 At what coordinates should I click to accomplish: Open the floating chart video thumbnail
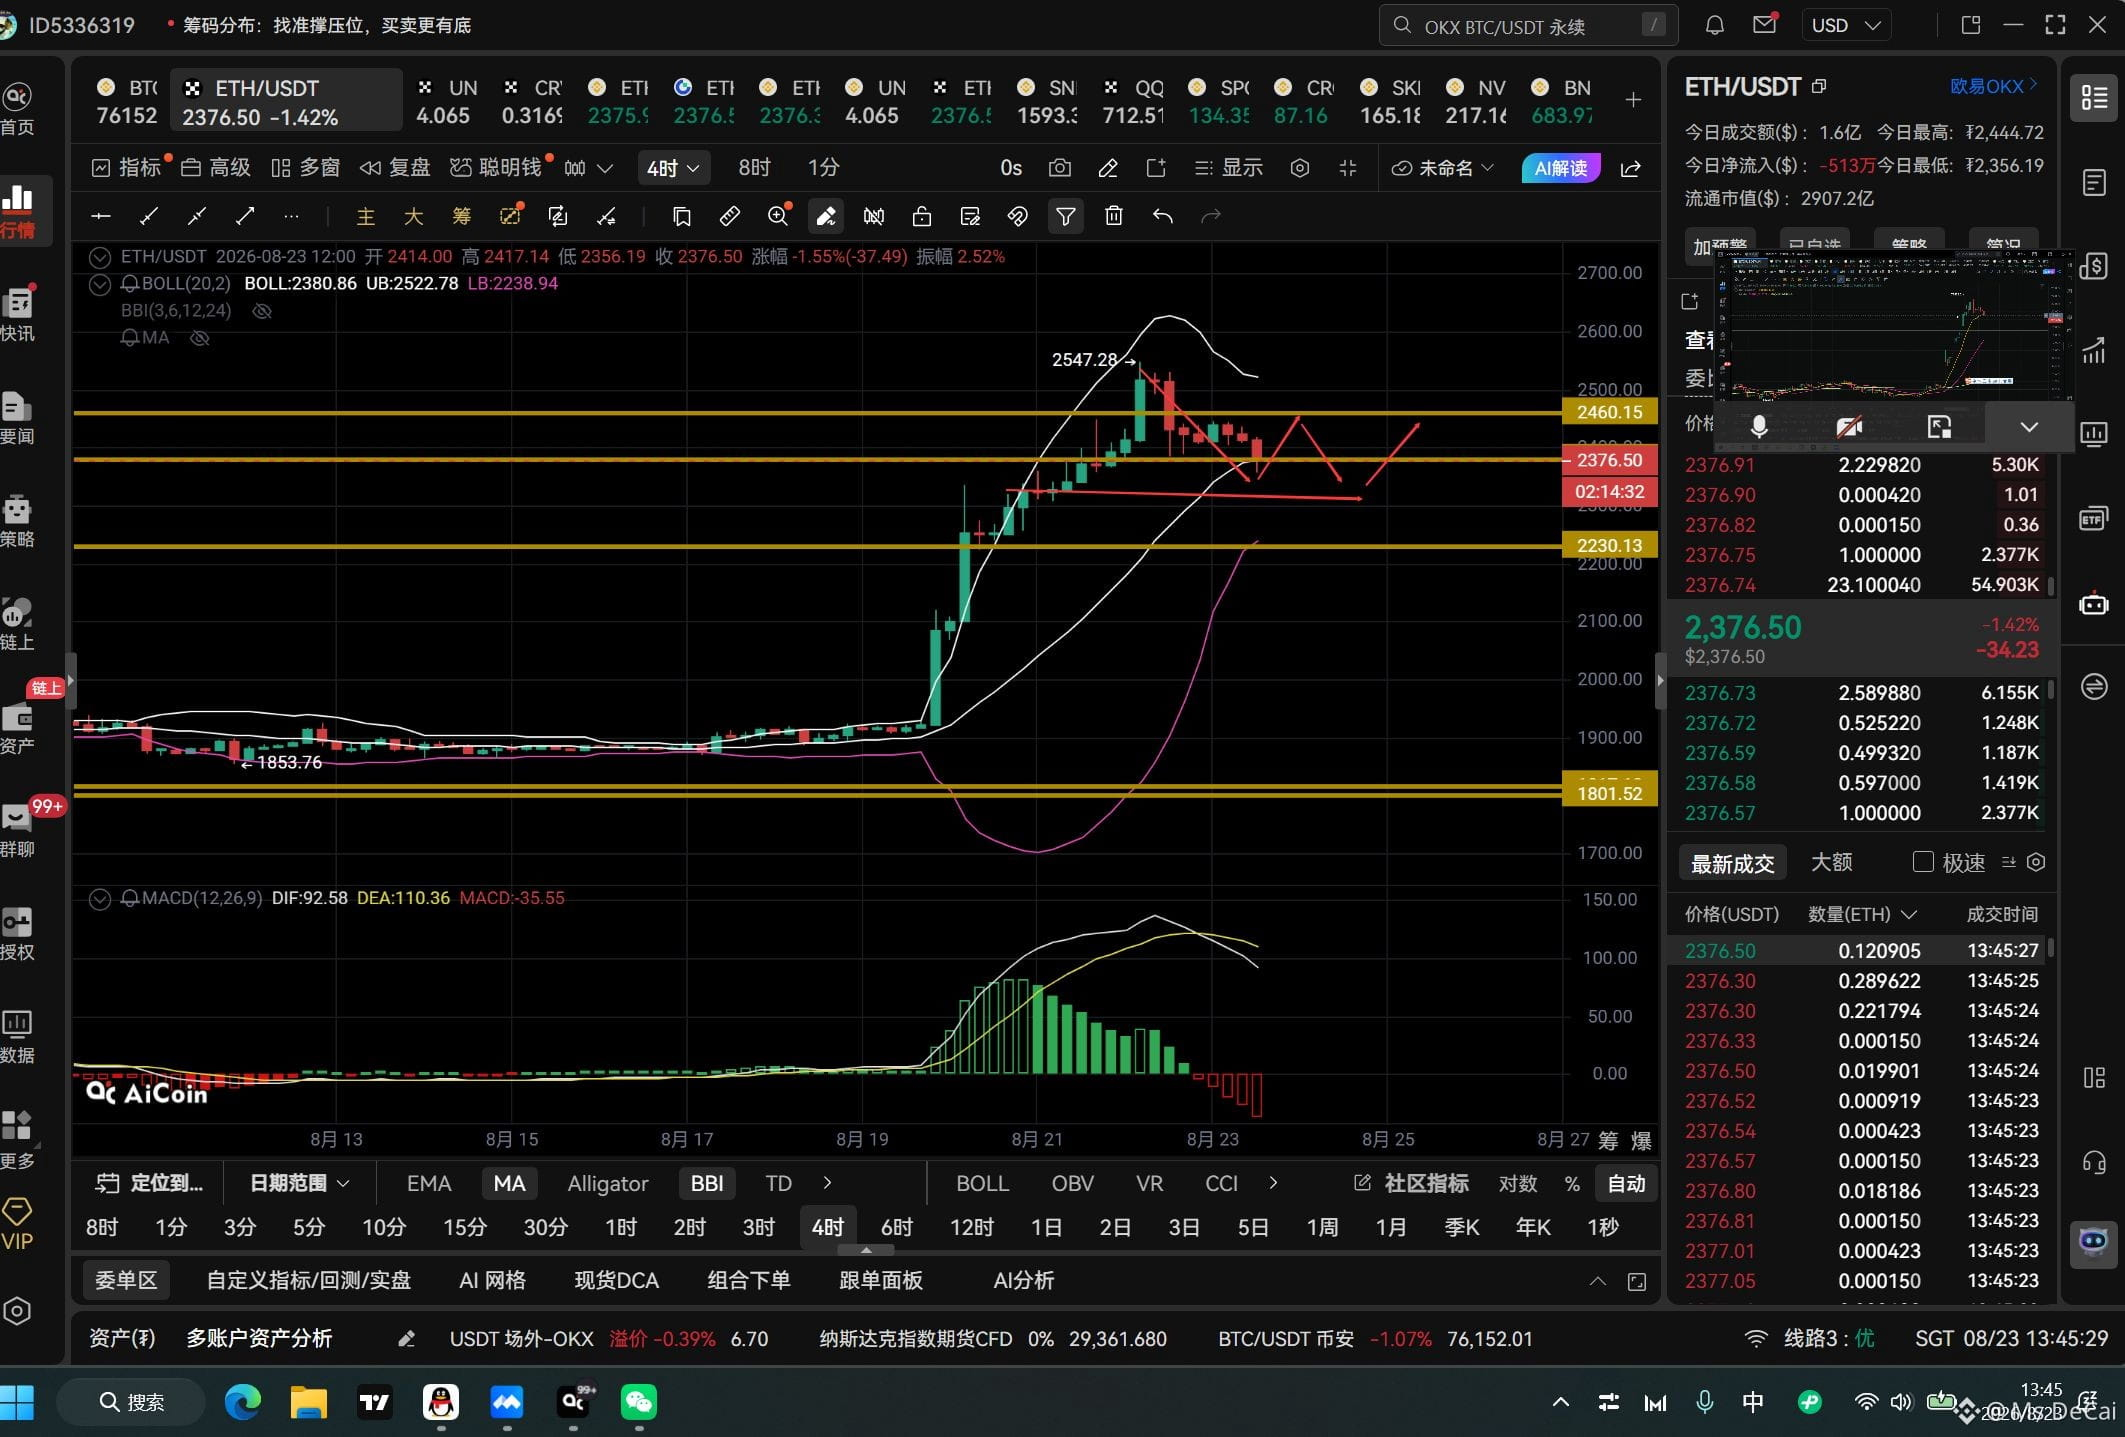[x=1893, y=324]
